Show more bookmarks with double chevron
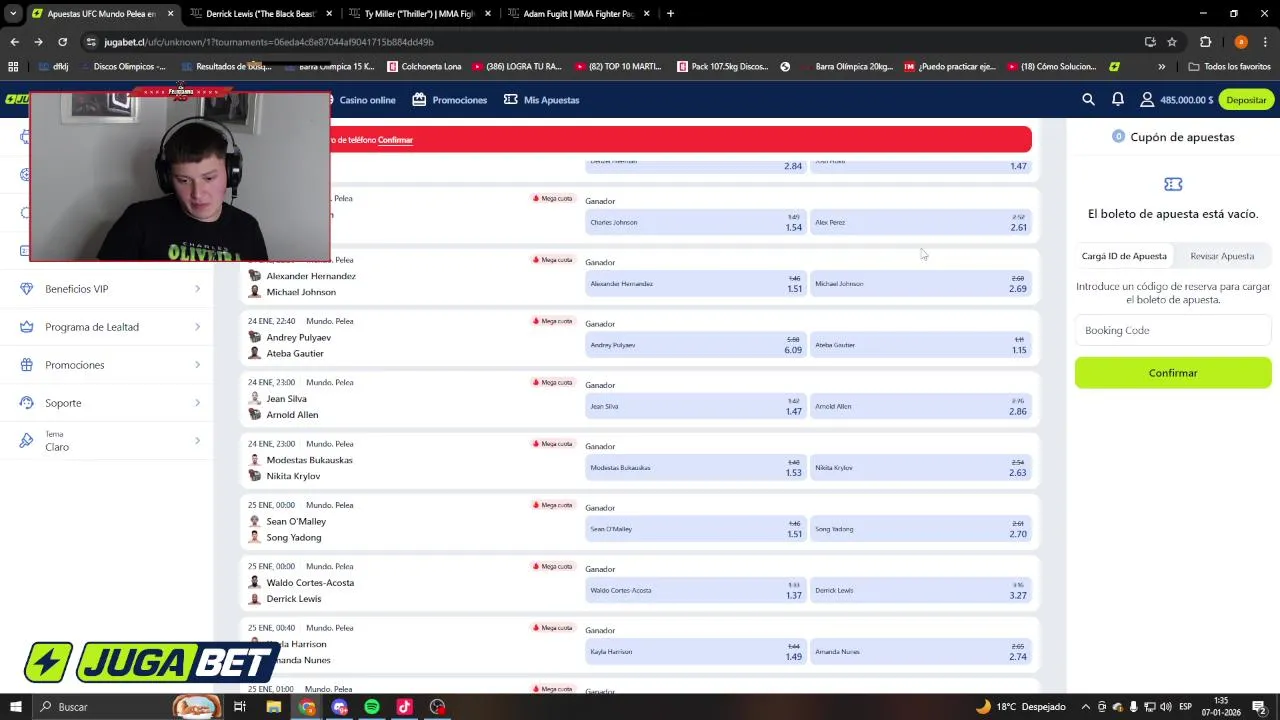The height and width of the screenshot is (720, 1280). point(1161,67)
